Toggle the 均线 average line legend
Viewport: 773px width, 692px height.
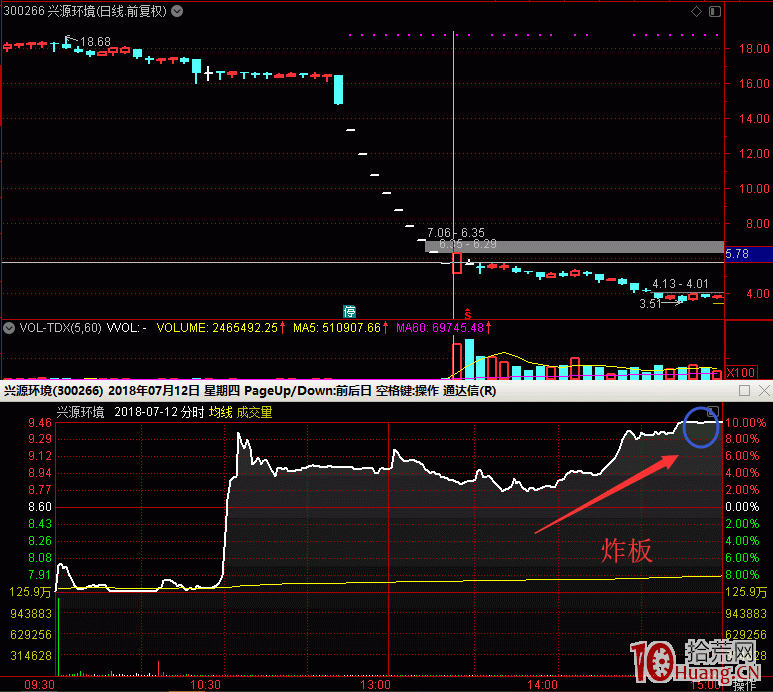coord(220,412)
